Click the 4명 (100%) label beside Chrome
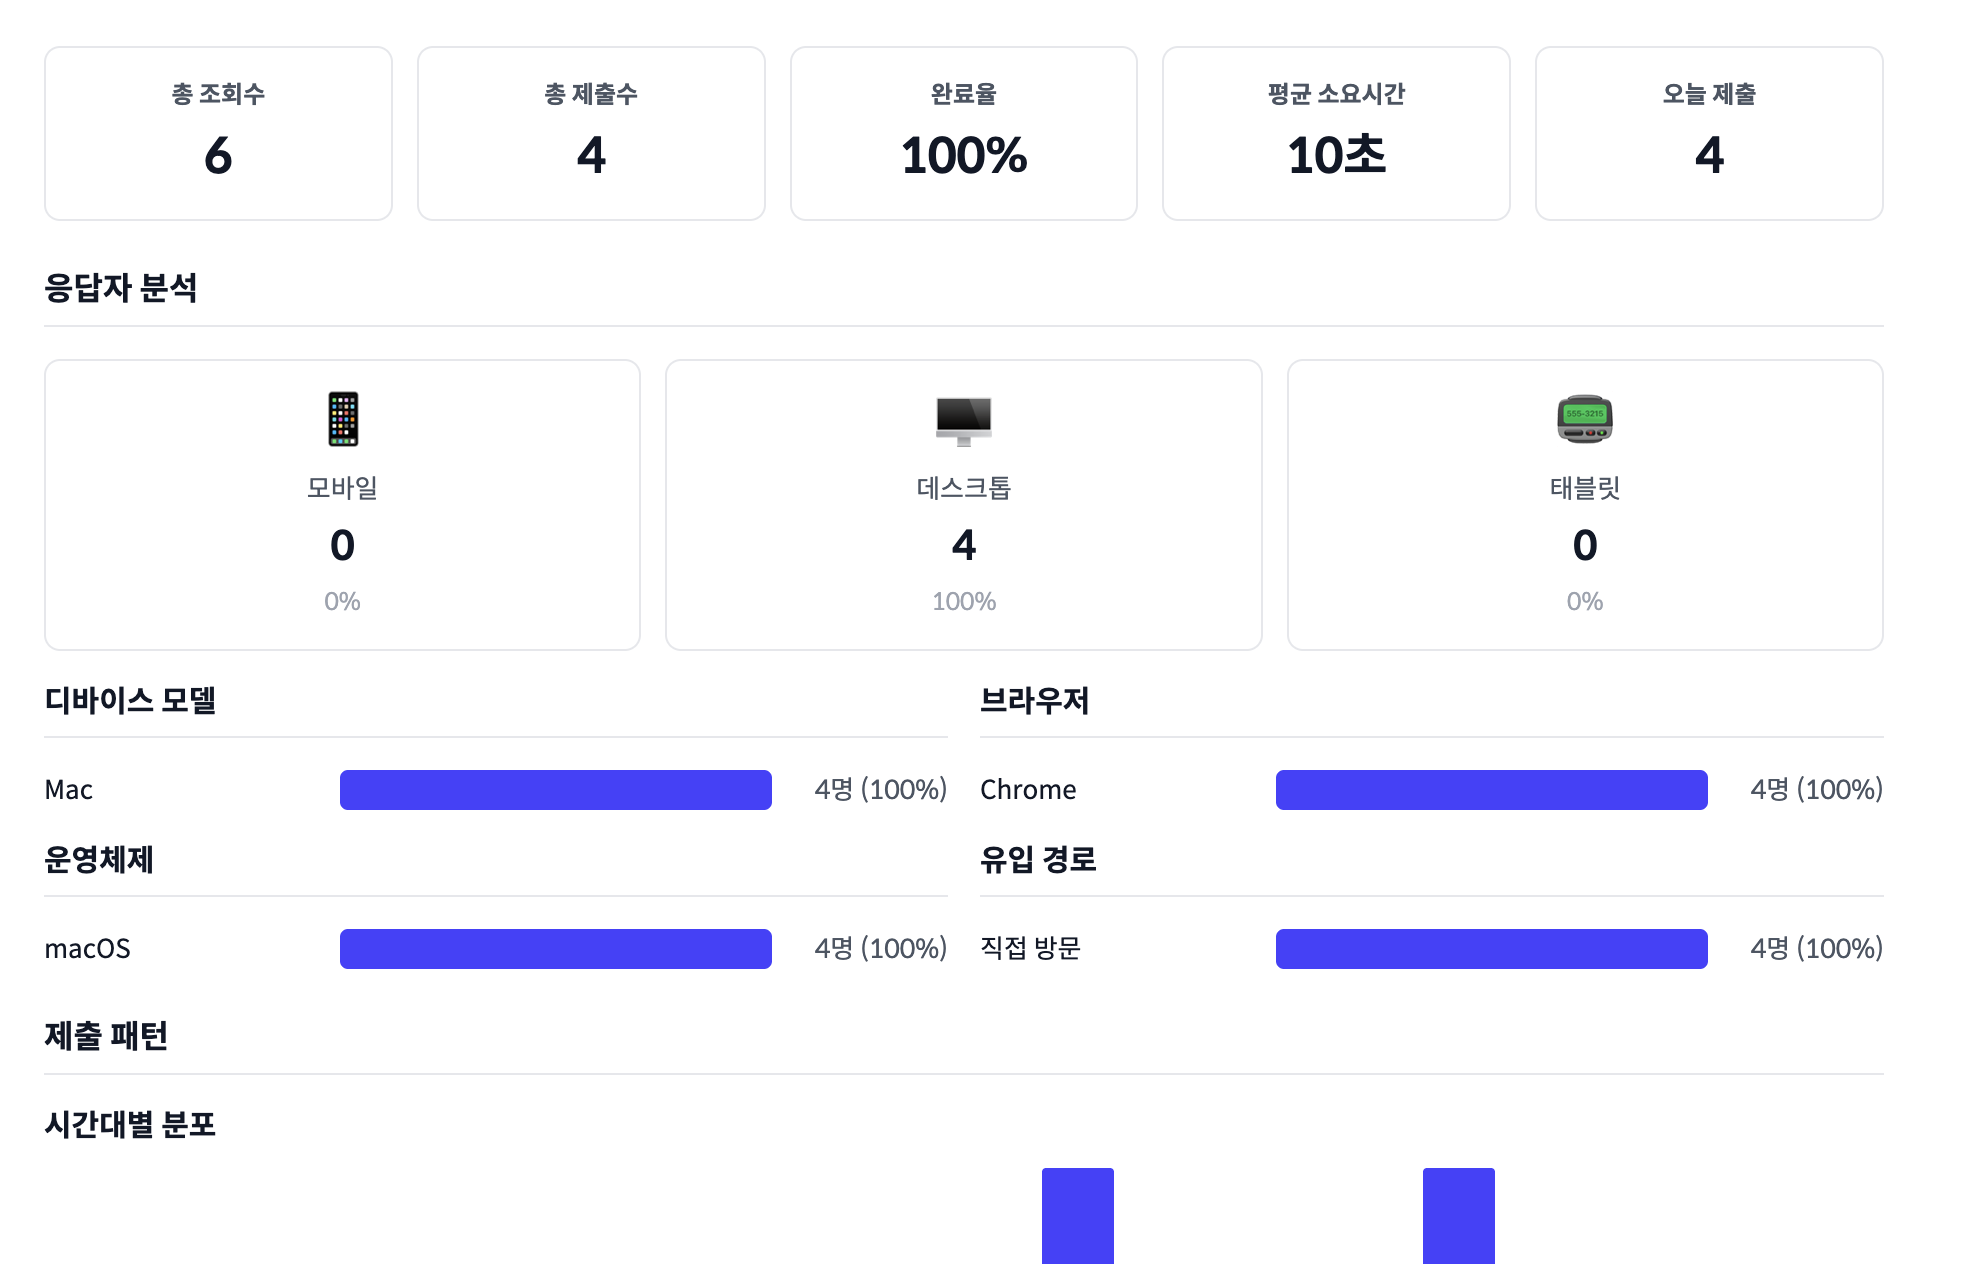Viewport: 1962px width, 1264px height. (x=1816, y=790)
